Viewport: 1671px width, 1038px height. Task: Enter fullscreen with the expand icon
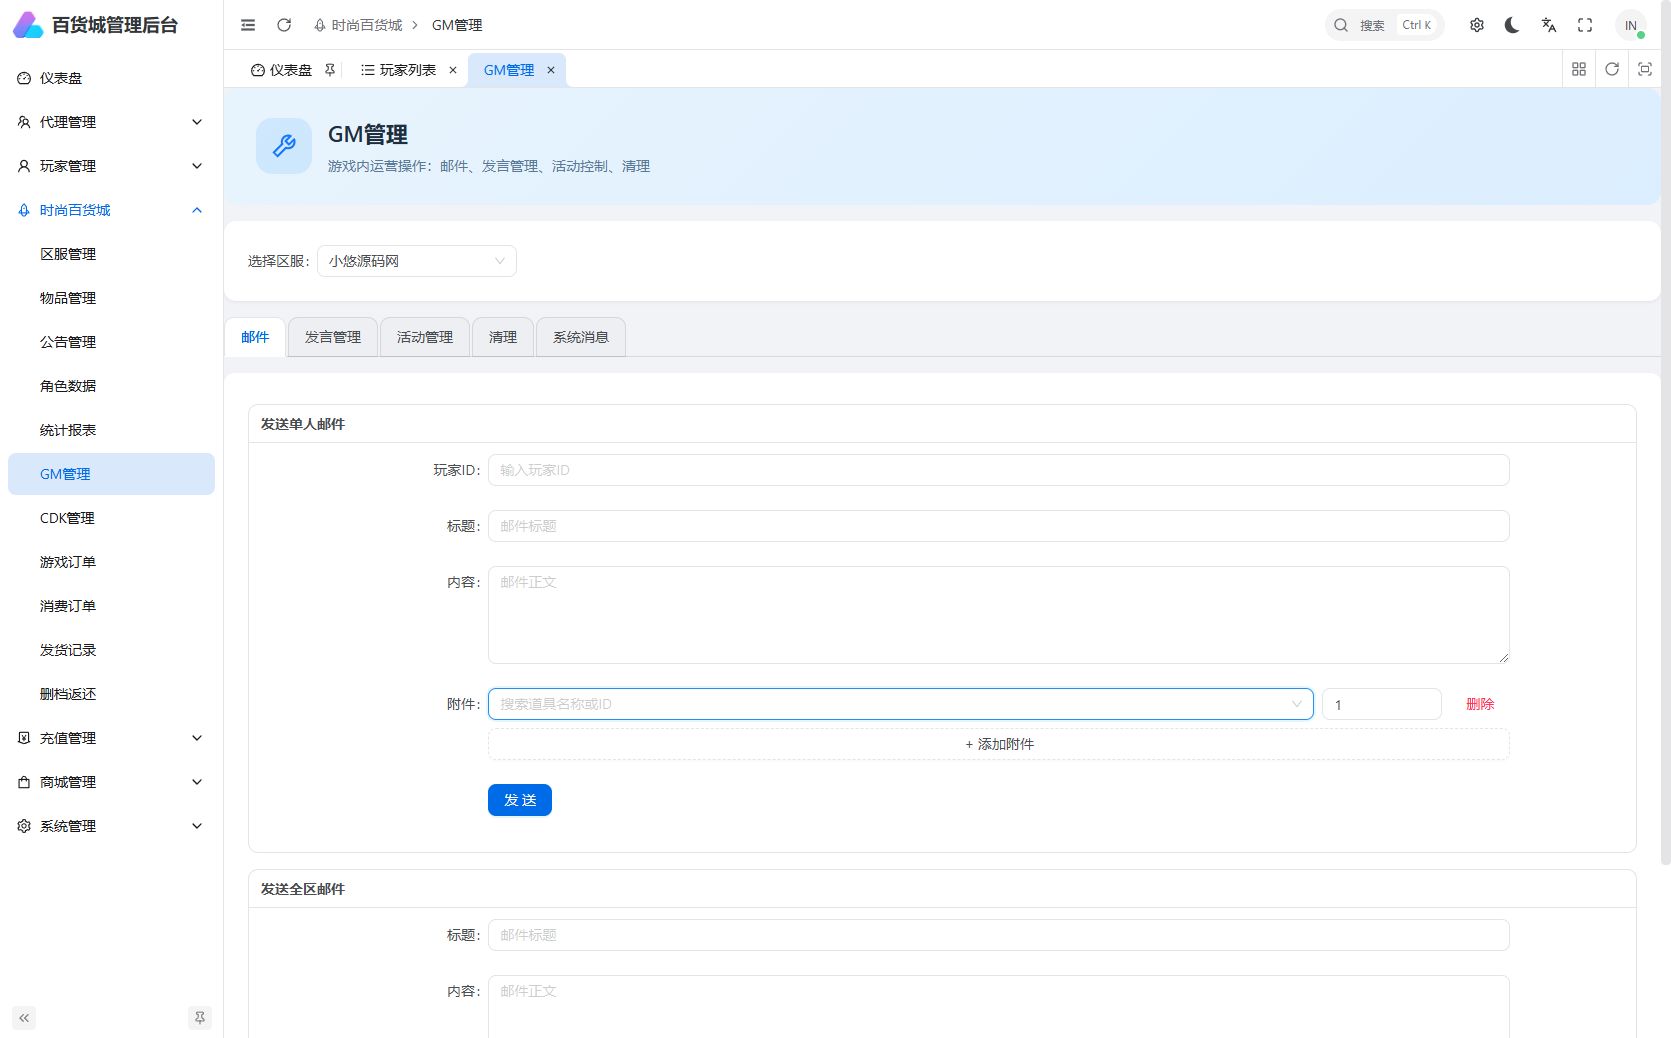coord(1585,25)
